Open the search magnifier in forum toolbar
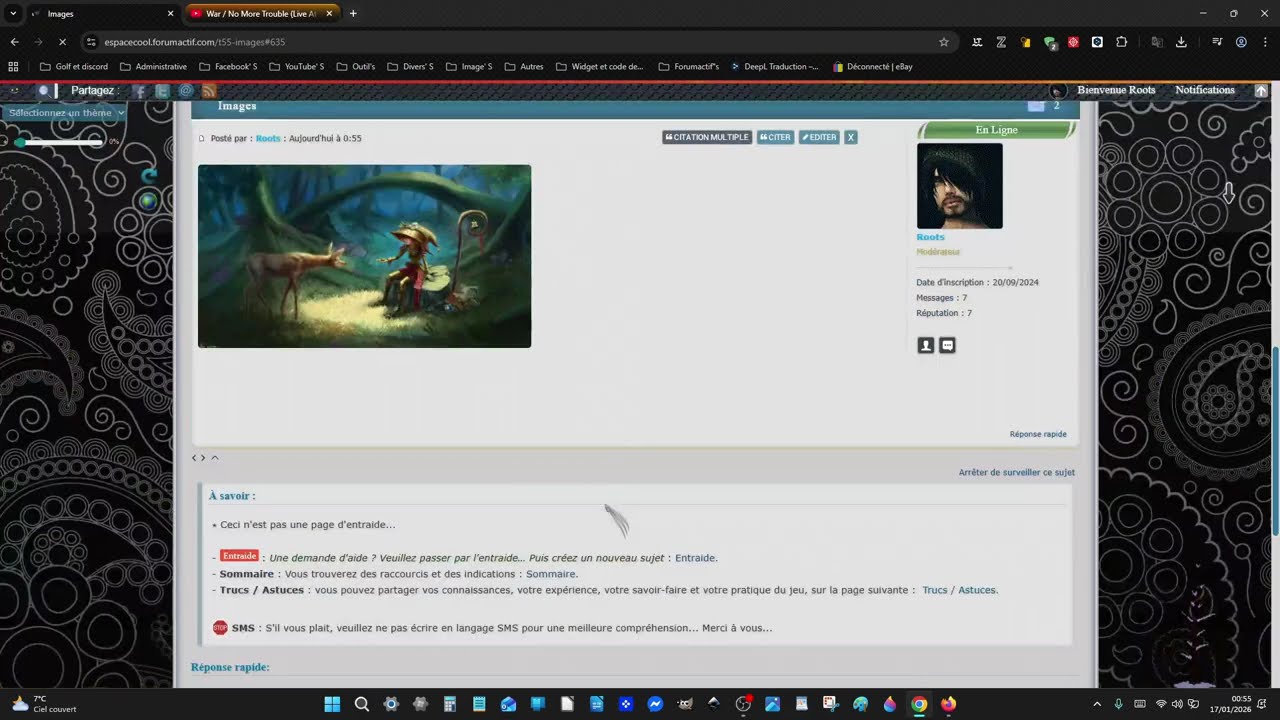 pyautogui.click(x=43, y=90)
